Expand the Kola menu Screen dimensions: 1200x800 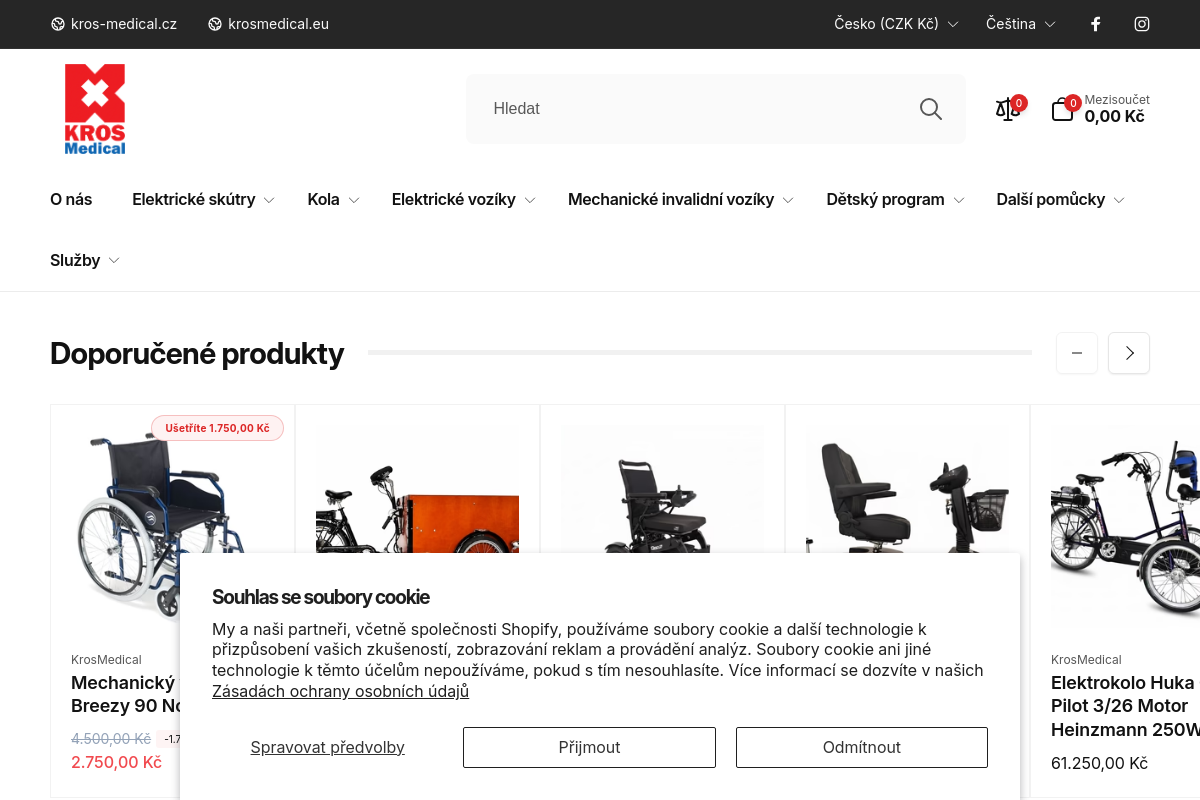pos(334,200)
